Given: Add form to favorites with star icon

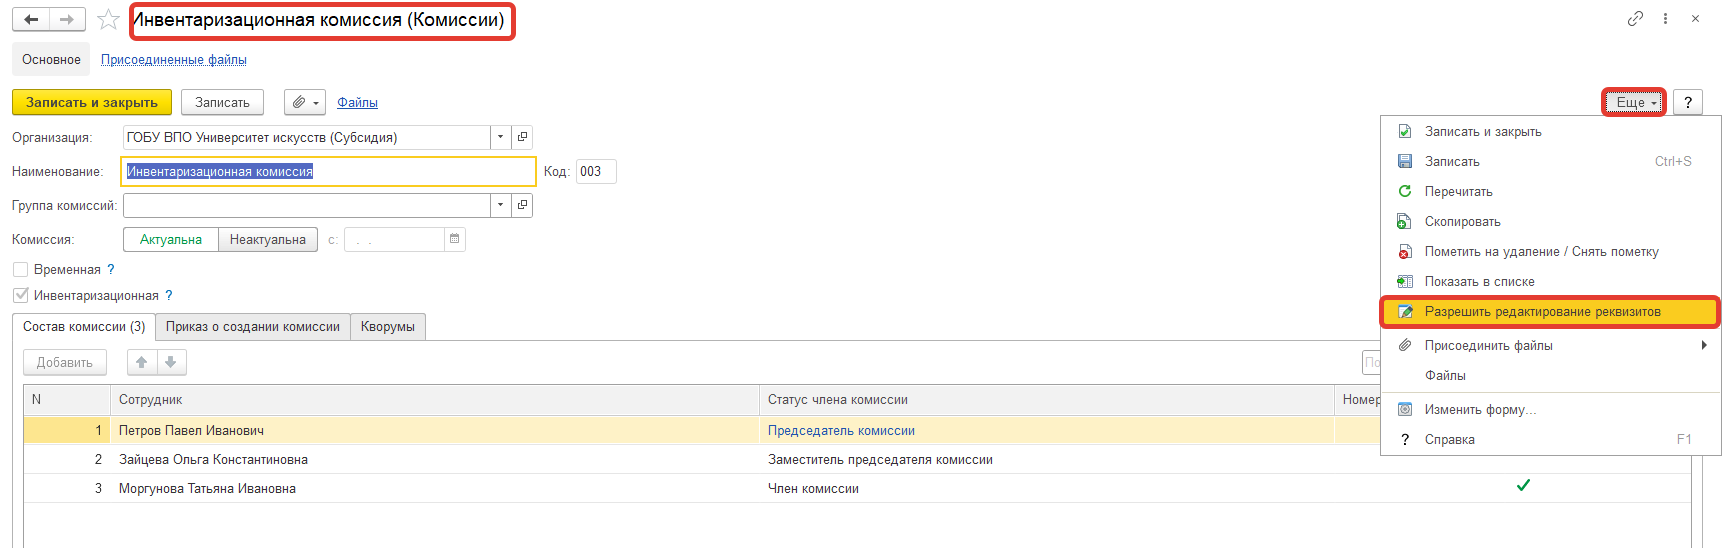Looking at the screenshot, I should (108, 20).
